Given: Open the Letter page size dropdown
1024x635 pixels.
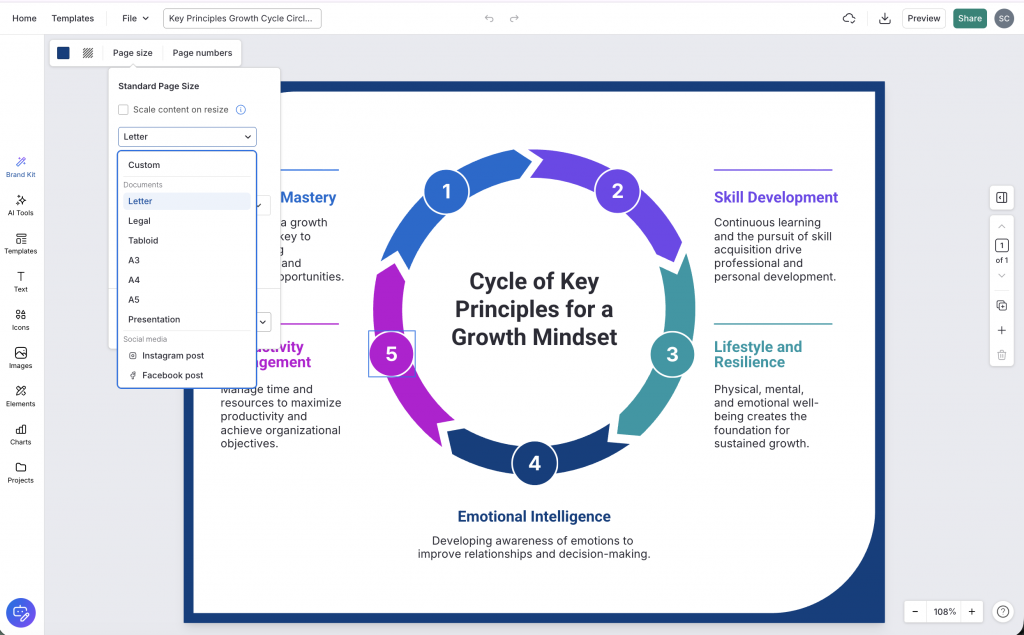Looking at the screenshot, I should (x=186, y=136).
